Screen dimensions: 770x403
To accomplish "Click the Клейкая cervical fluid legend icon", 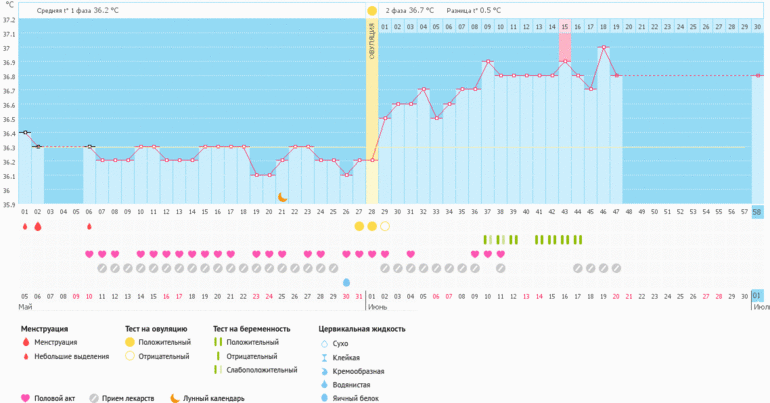I will [x=324, y=356].
